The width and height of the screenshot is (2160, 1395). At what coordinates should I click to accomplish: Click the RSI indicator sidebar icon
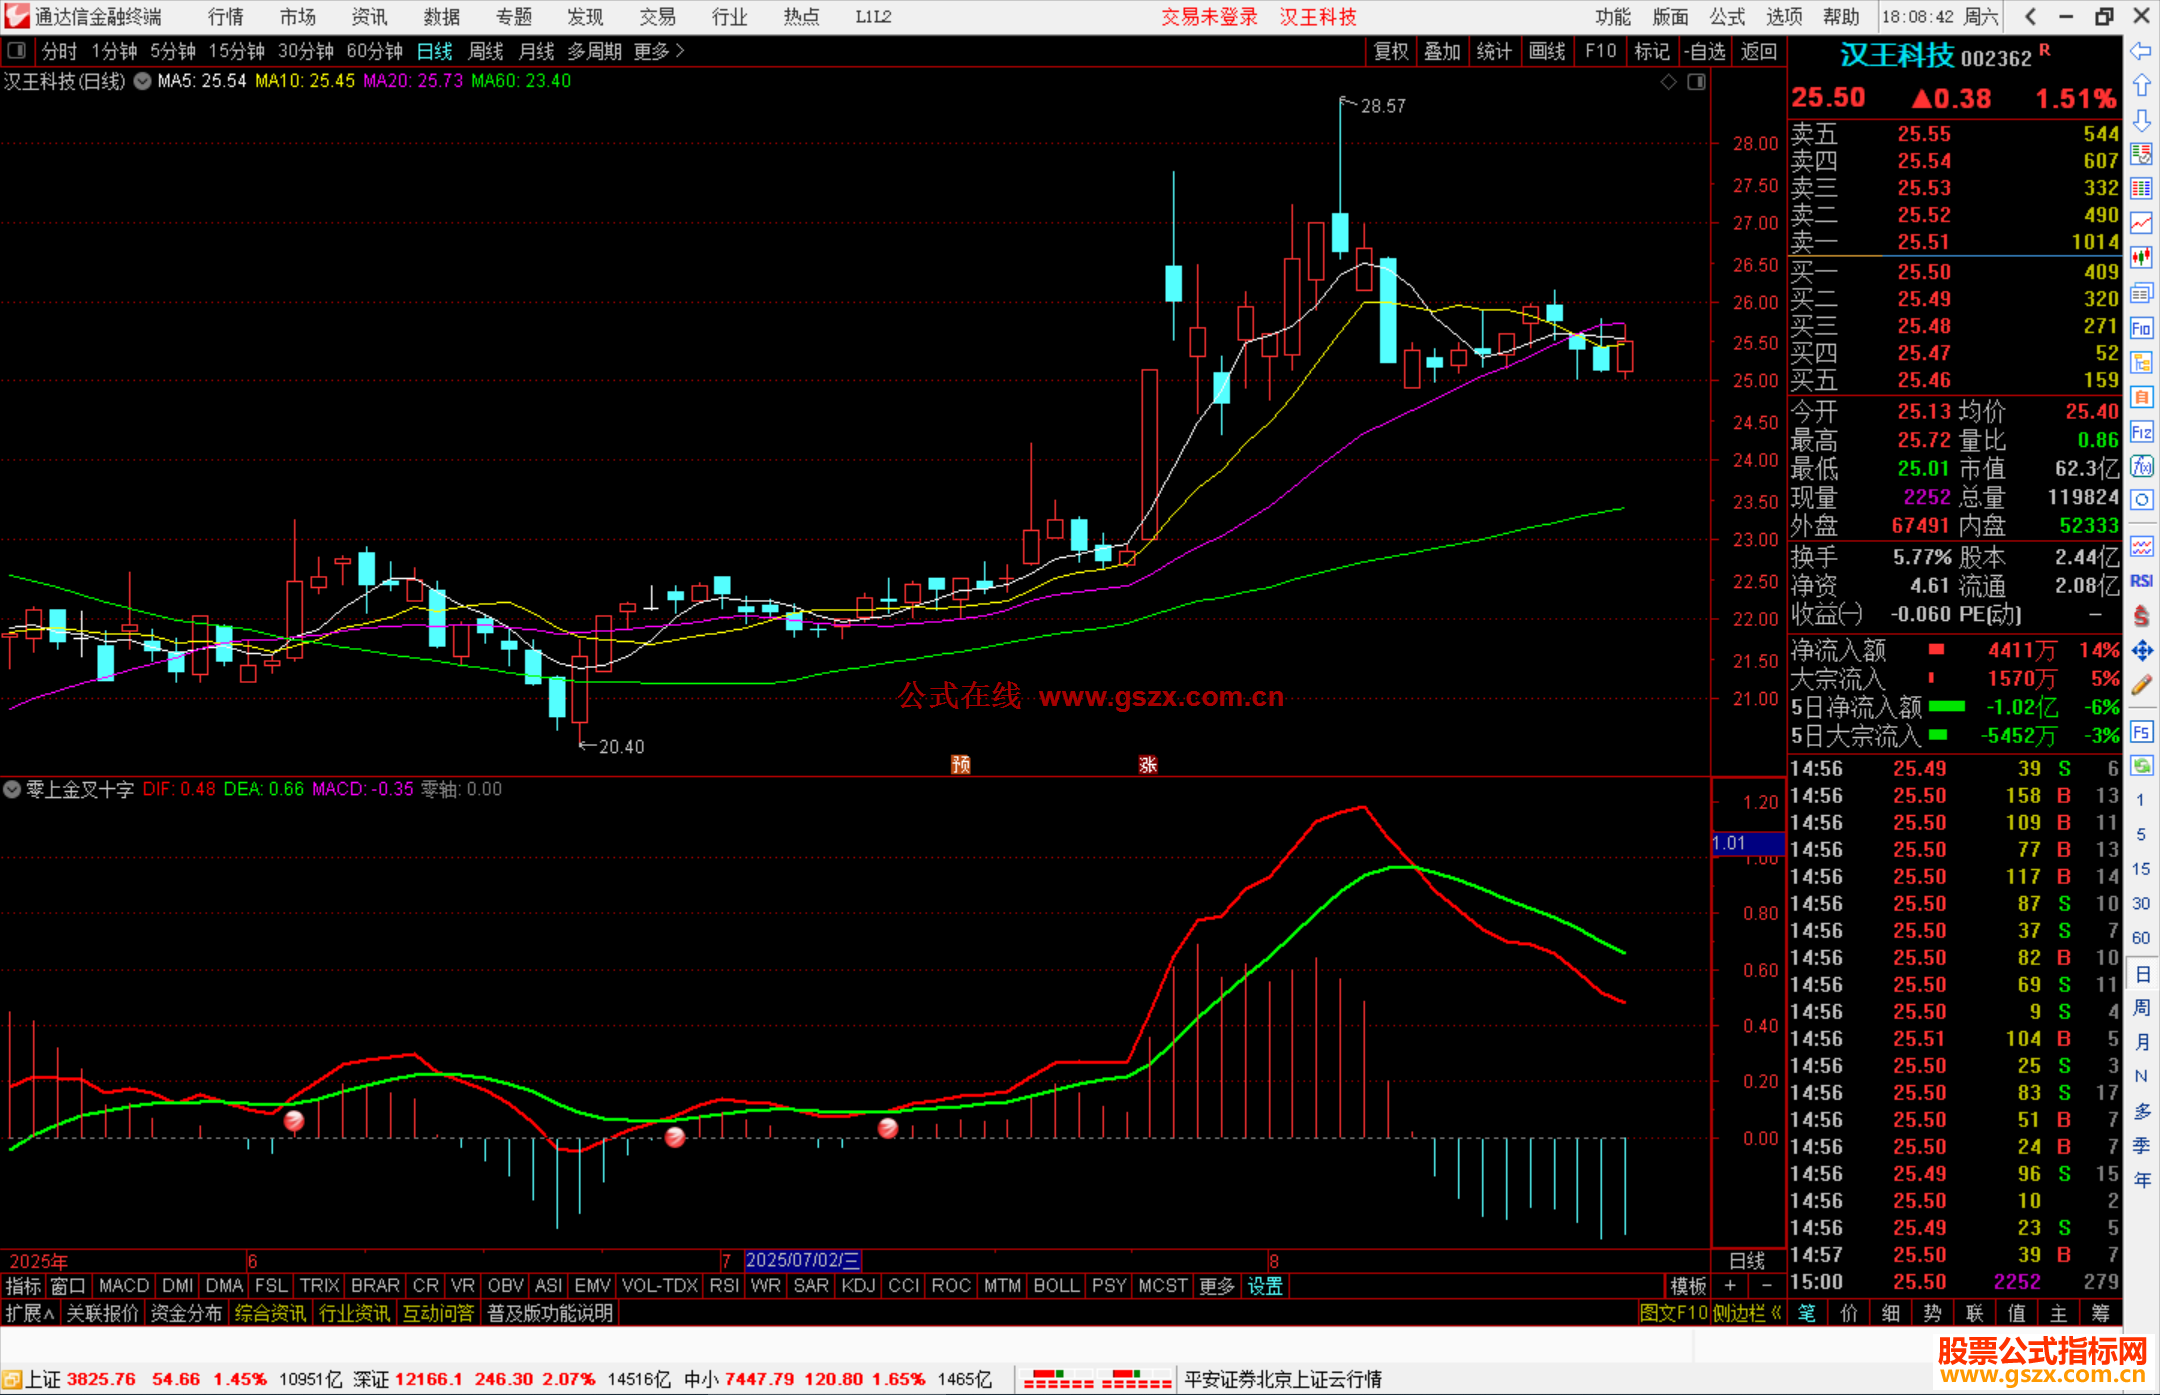tap(2141, 581)
